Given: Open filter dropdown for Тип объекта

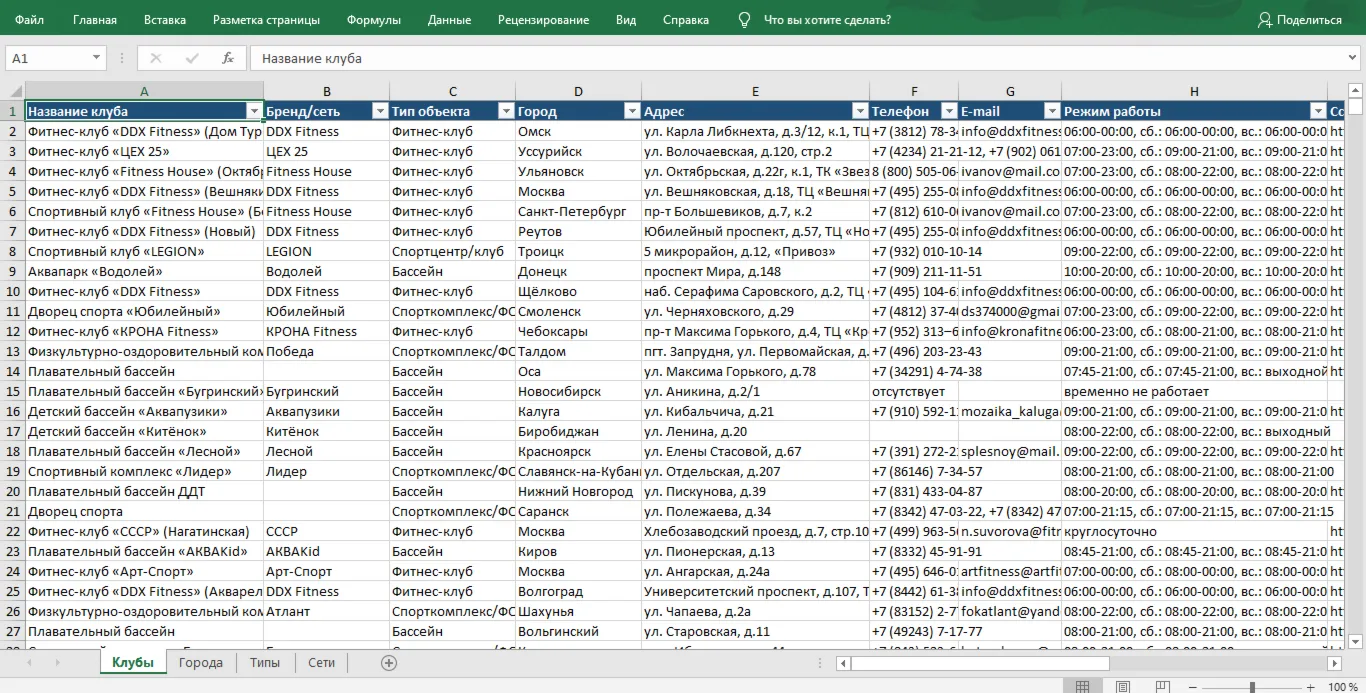Looking at the screenshot, I should point(506,111).
